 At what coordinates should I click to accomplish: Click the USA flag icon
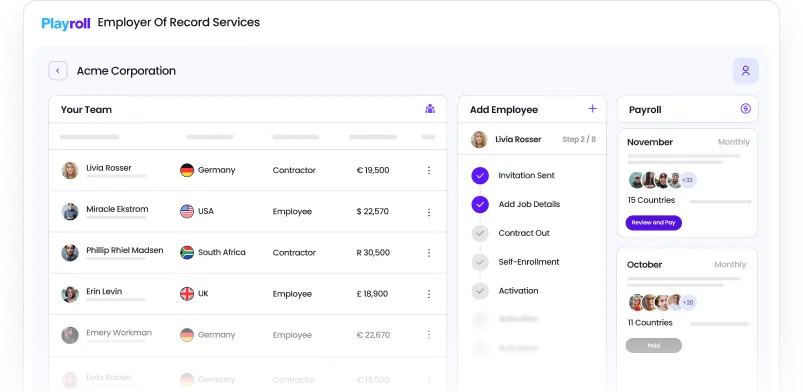tap(187, 211)
